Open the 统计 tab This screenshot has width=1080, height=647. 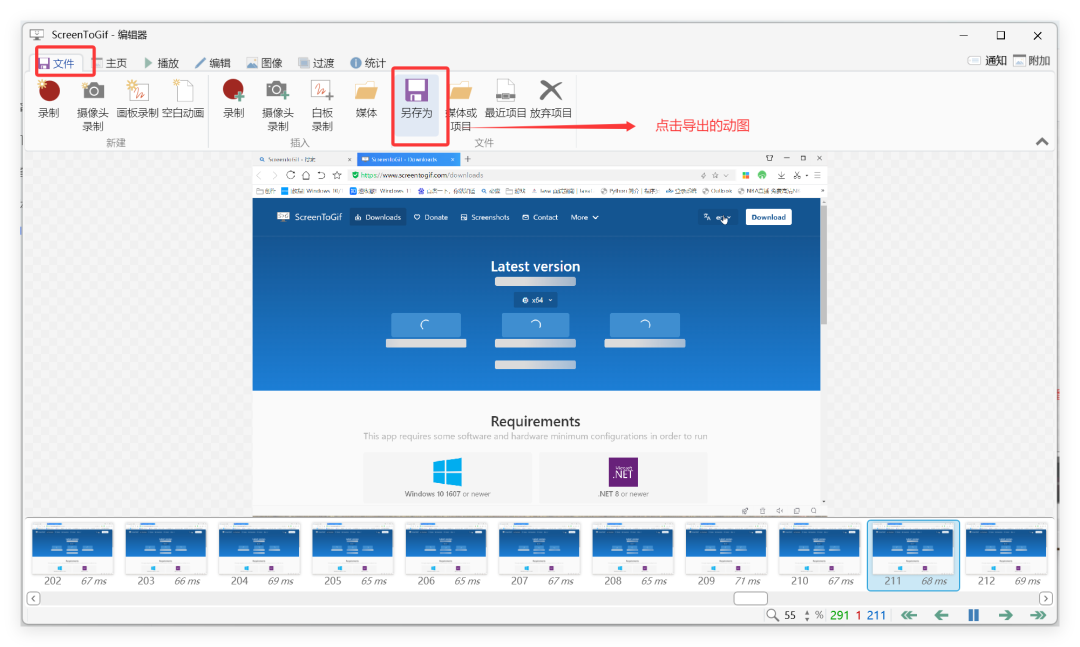(368, 63)
